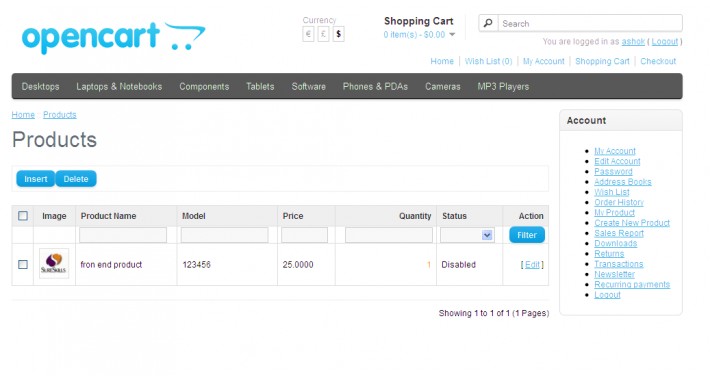Sort by Price column header
This screenshot has width=710, height=380.
point(293,216)
